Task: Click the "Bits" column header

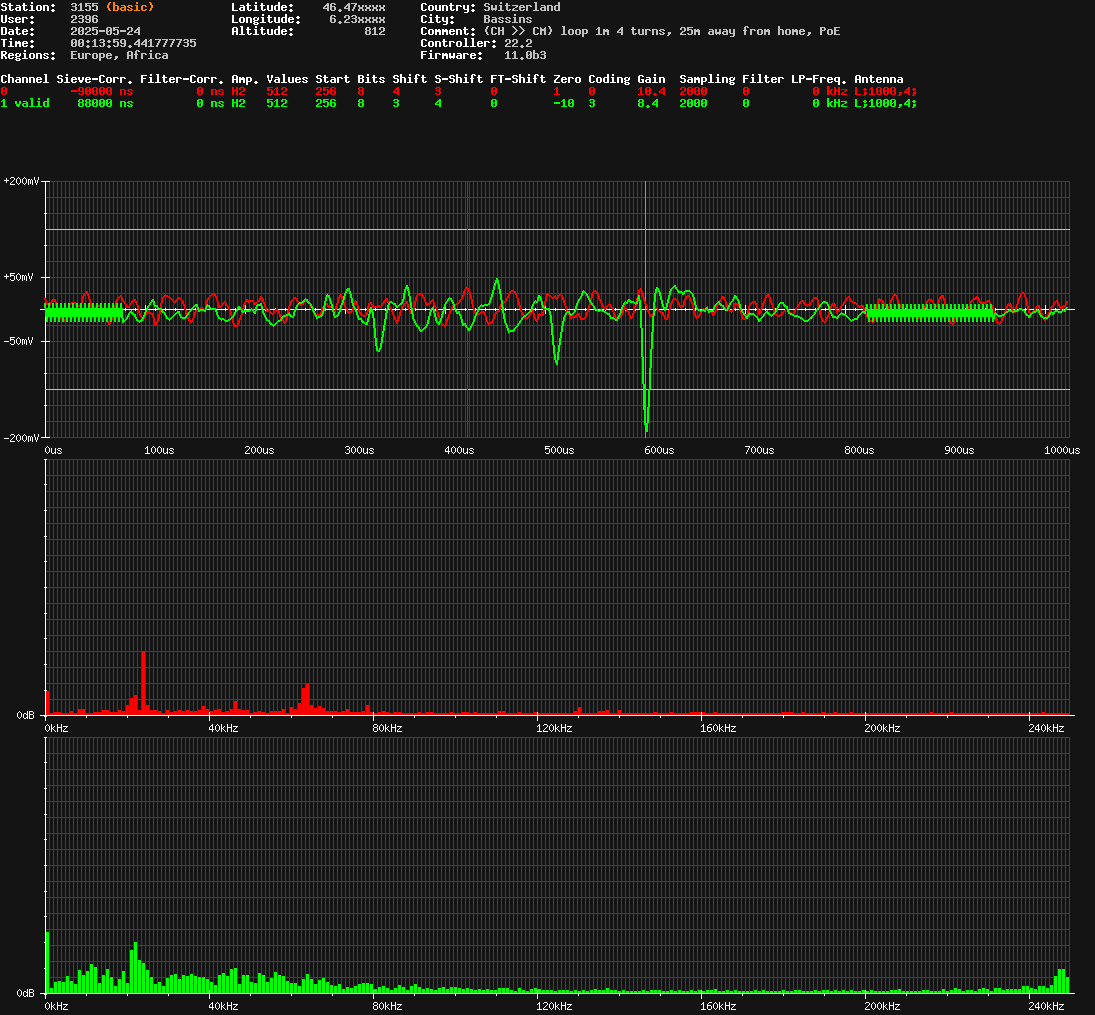Action: point(371,79)
